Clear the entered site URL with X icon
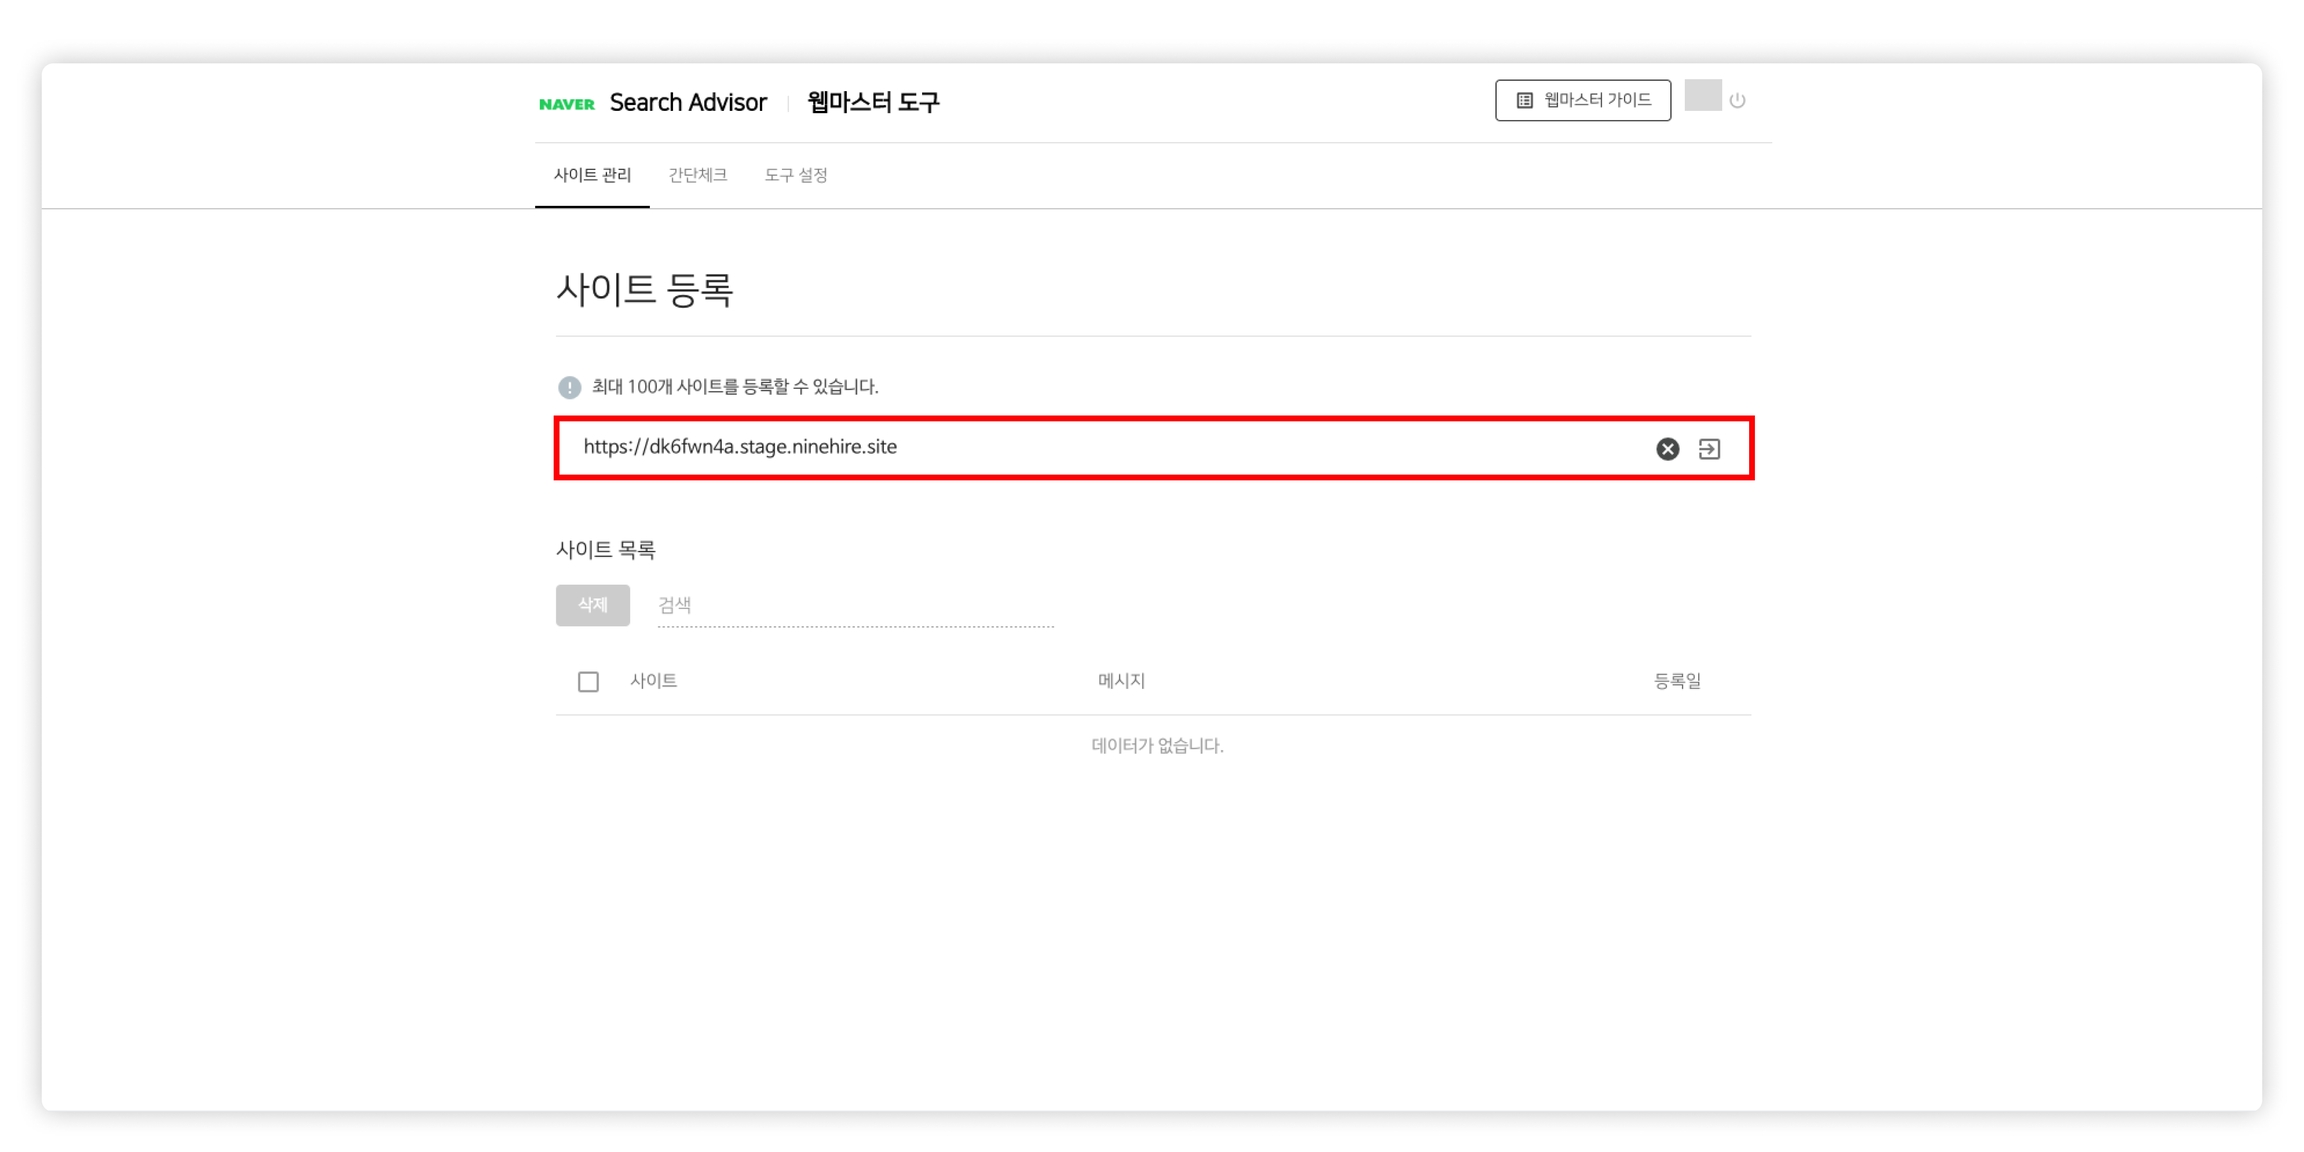Screen dimensions: 2304x1152 (1667, 449)
